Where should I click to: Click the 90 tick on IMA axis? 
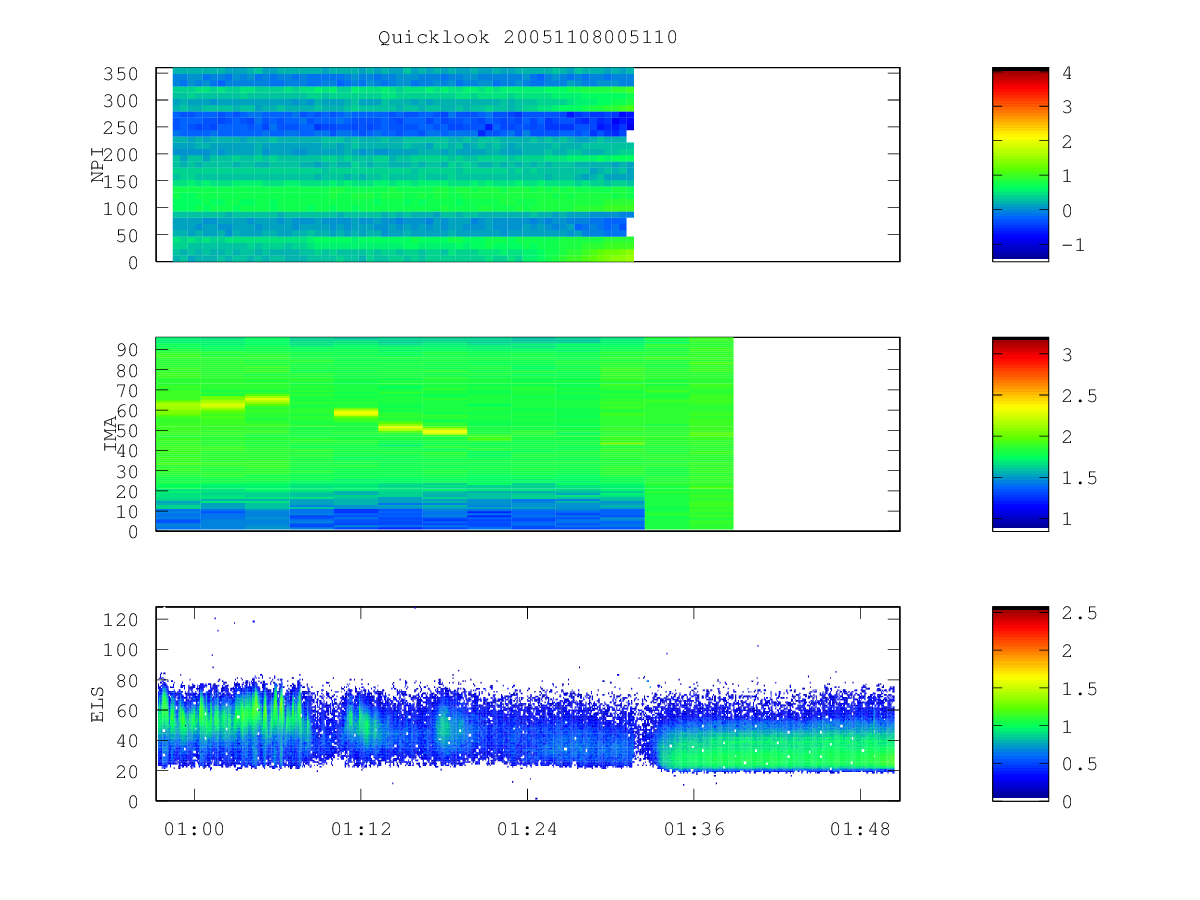pos(130,349)
